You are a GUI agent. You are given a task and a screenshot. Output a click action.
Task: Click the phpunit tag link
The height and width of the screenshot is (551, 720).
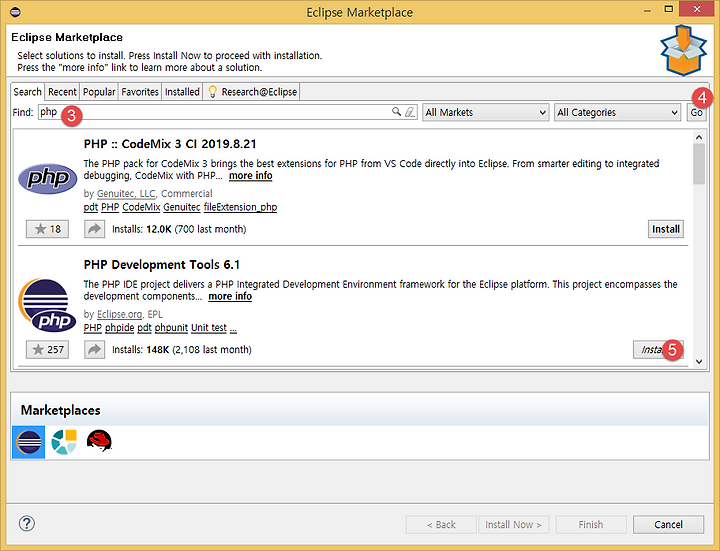tap(171, 328)
